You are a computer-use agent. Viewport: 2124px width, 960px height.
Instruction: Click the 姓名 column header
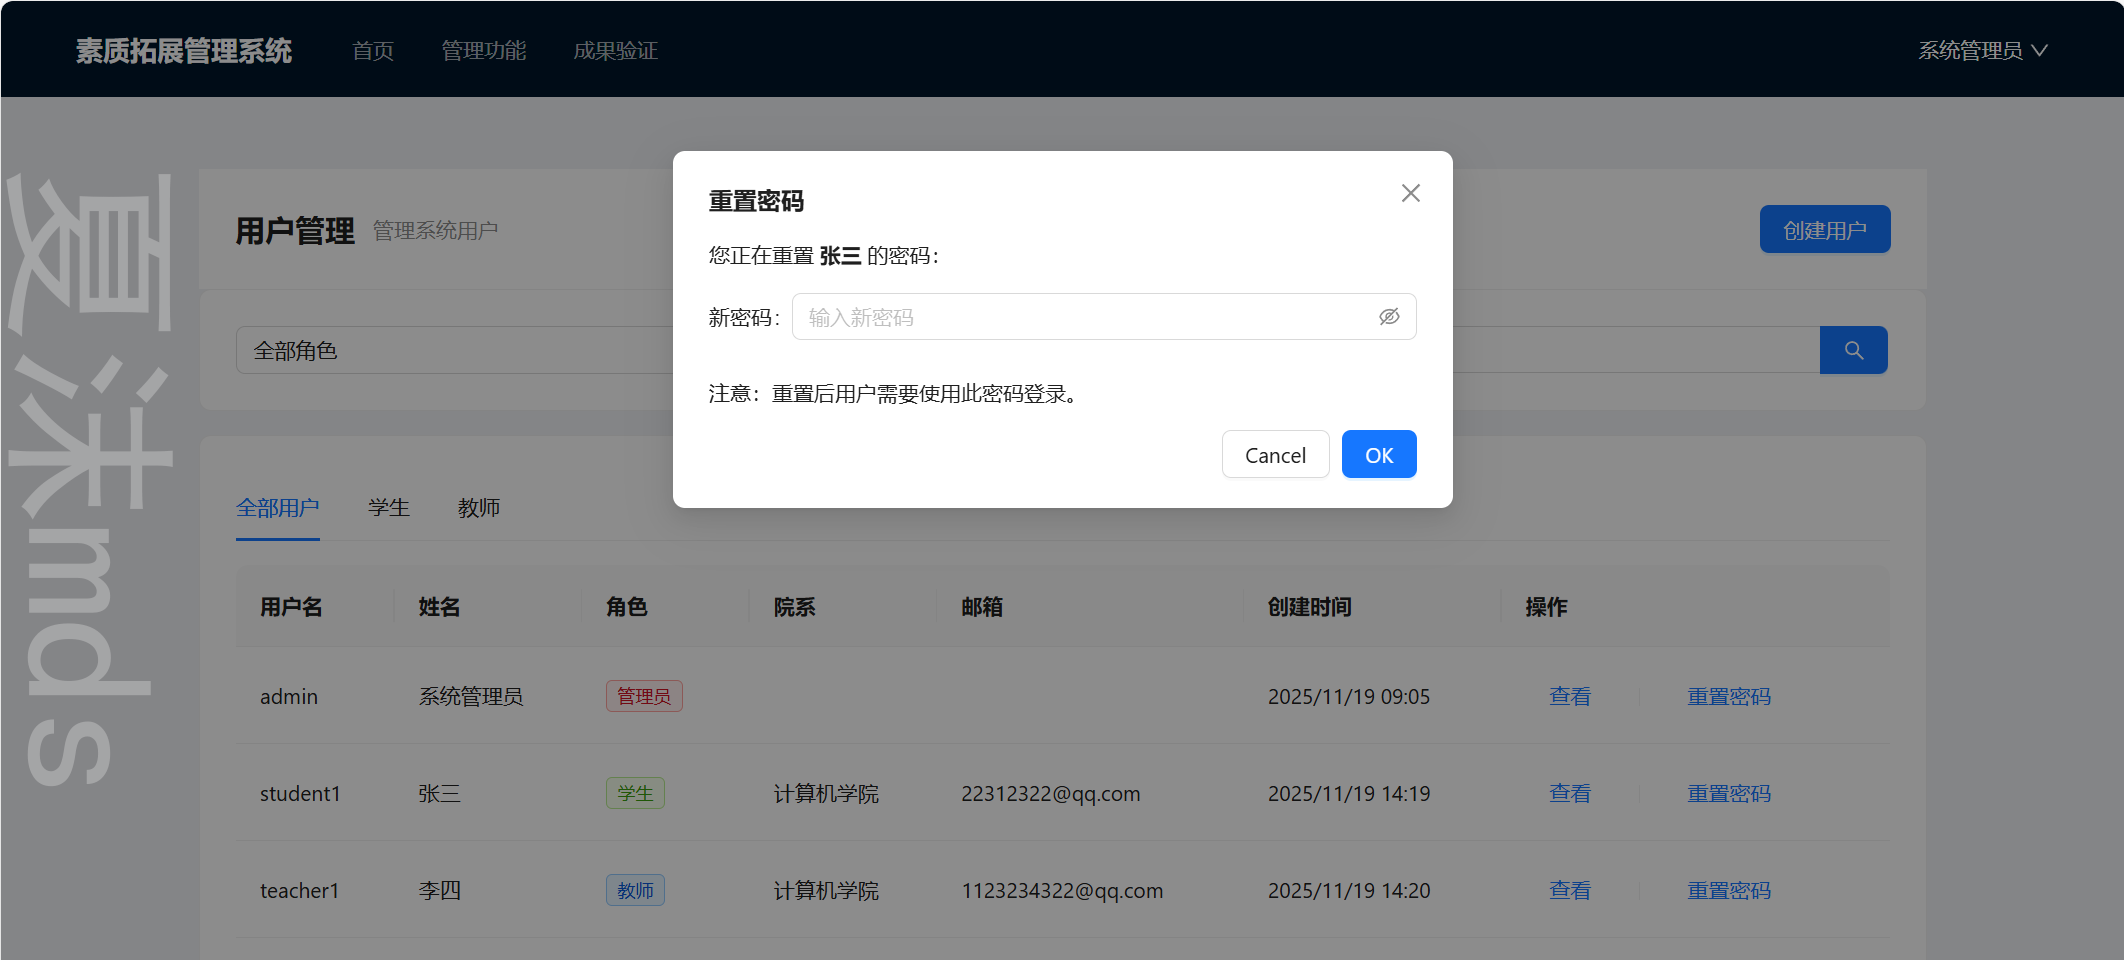tap(439, 607)
